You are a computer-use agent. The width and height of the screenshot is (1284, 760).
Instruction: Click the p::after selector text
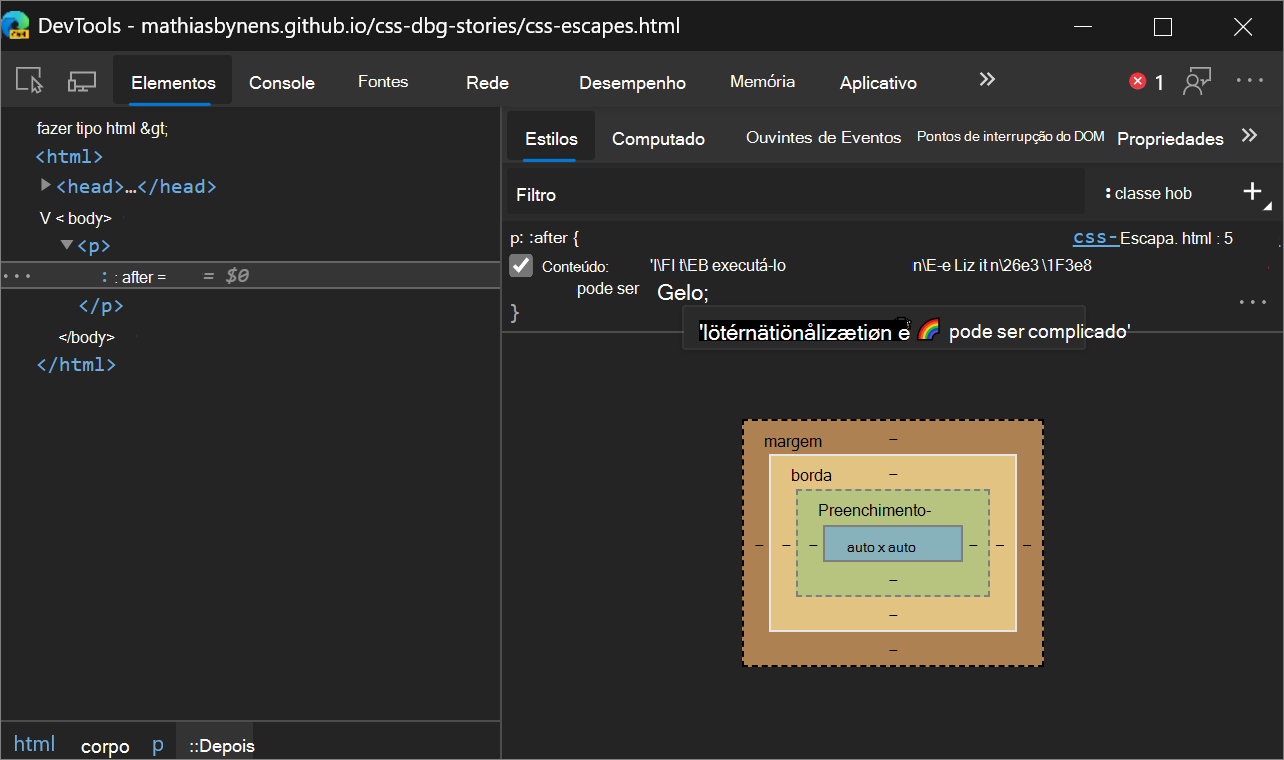pos(544,238)
